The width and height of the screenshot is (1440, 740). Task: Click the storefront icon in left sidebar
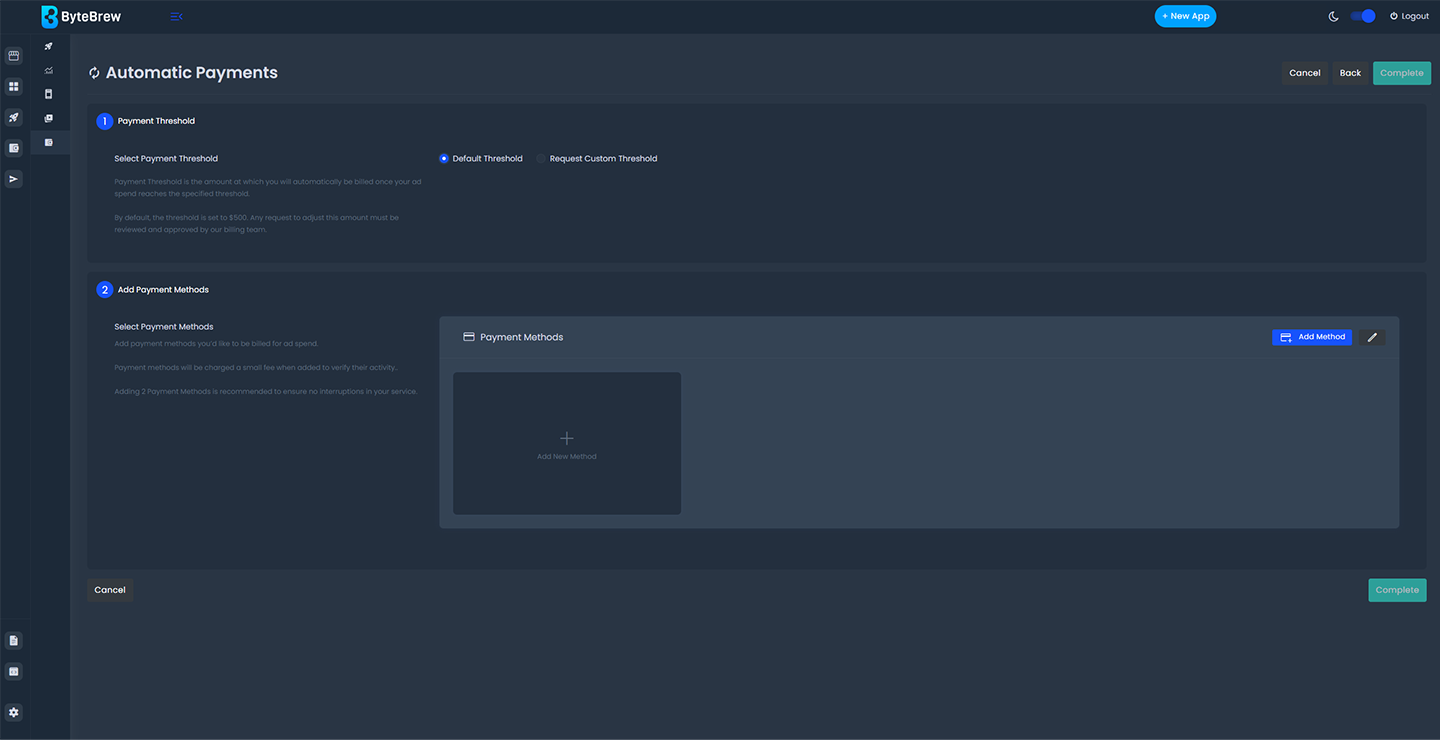click(x=14, y=56)
